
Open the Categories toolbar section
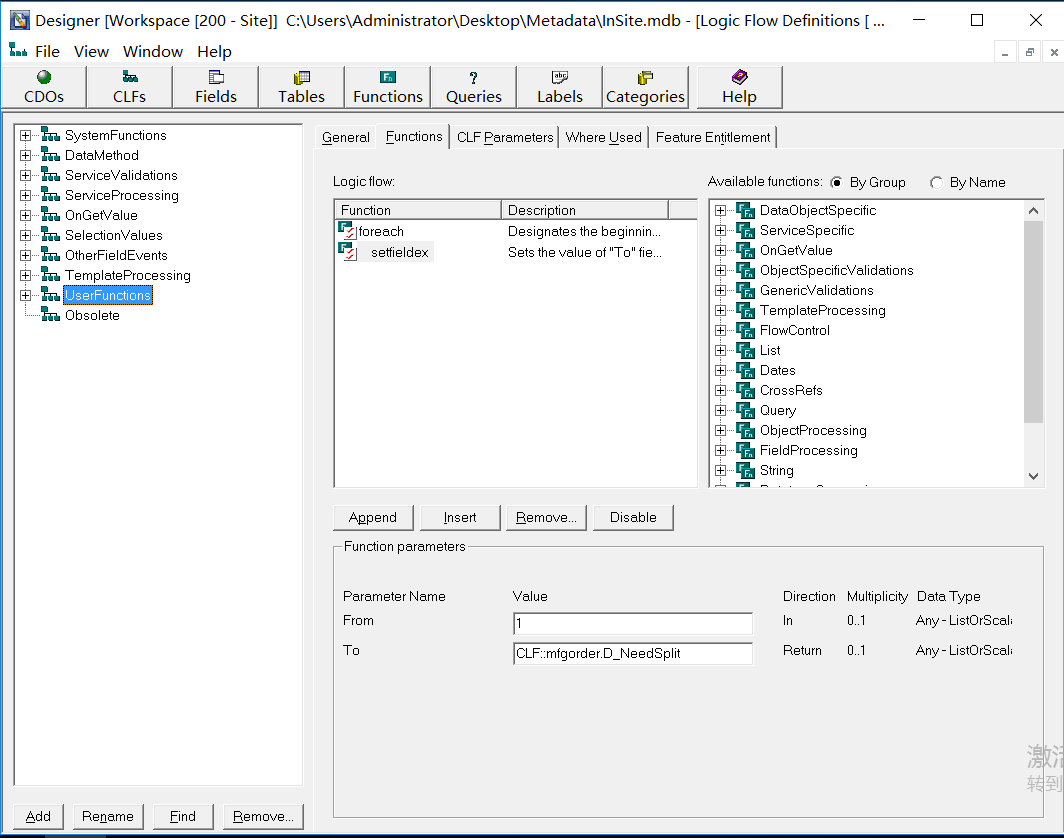click(x=645, y=87)
